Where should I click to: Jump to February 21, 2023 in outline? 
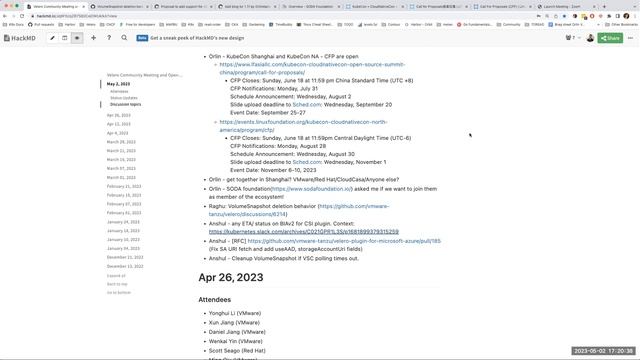click(x=124, y=187)
